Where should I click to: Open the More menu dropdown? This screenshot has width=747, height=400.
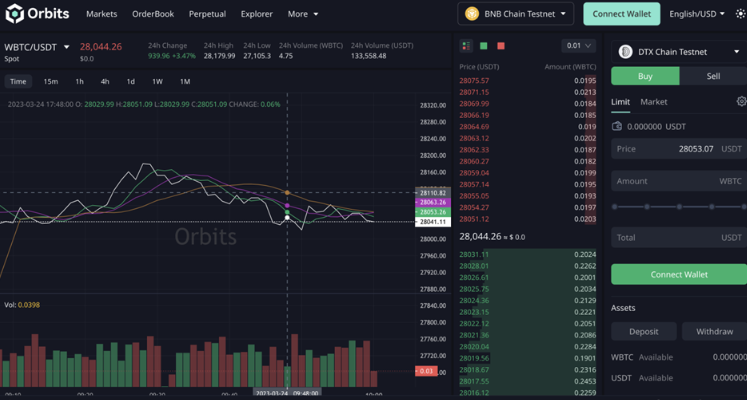point(303,14)
